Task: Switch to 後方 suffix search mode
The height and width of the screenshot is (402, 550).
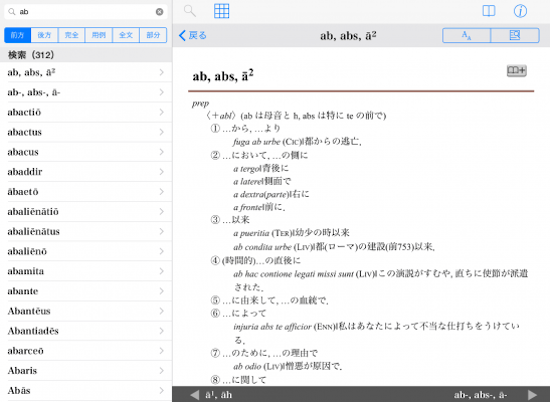Action: coord(45,35)
